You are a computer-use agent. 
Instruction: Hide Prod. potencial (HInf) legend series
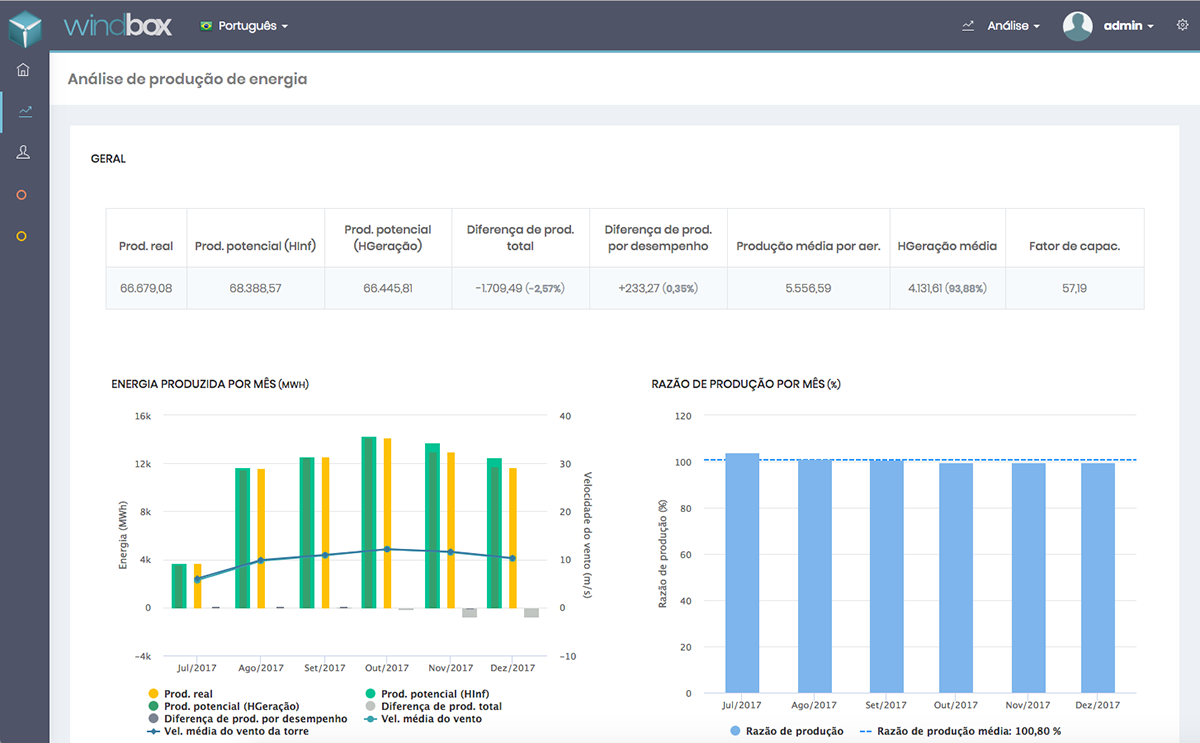(434, 693)
